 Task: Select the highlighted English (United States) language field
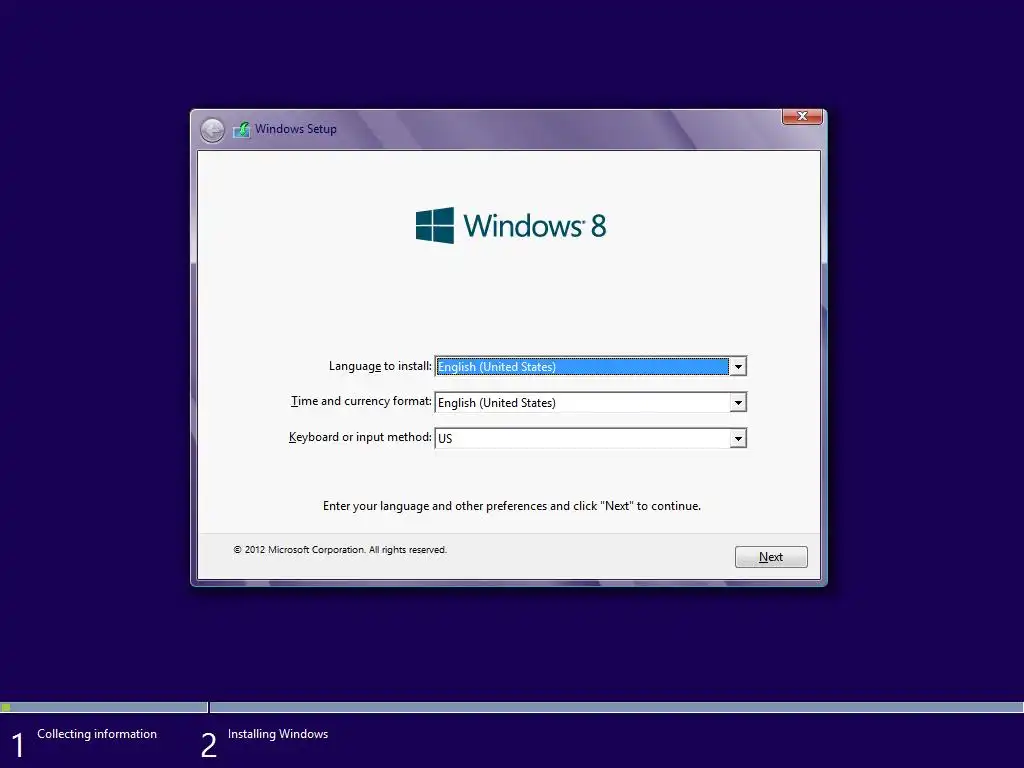click(583, 366)
